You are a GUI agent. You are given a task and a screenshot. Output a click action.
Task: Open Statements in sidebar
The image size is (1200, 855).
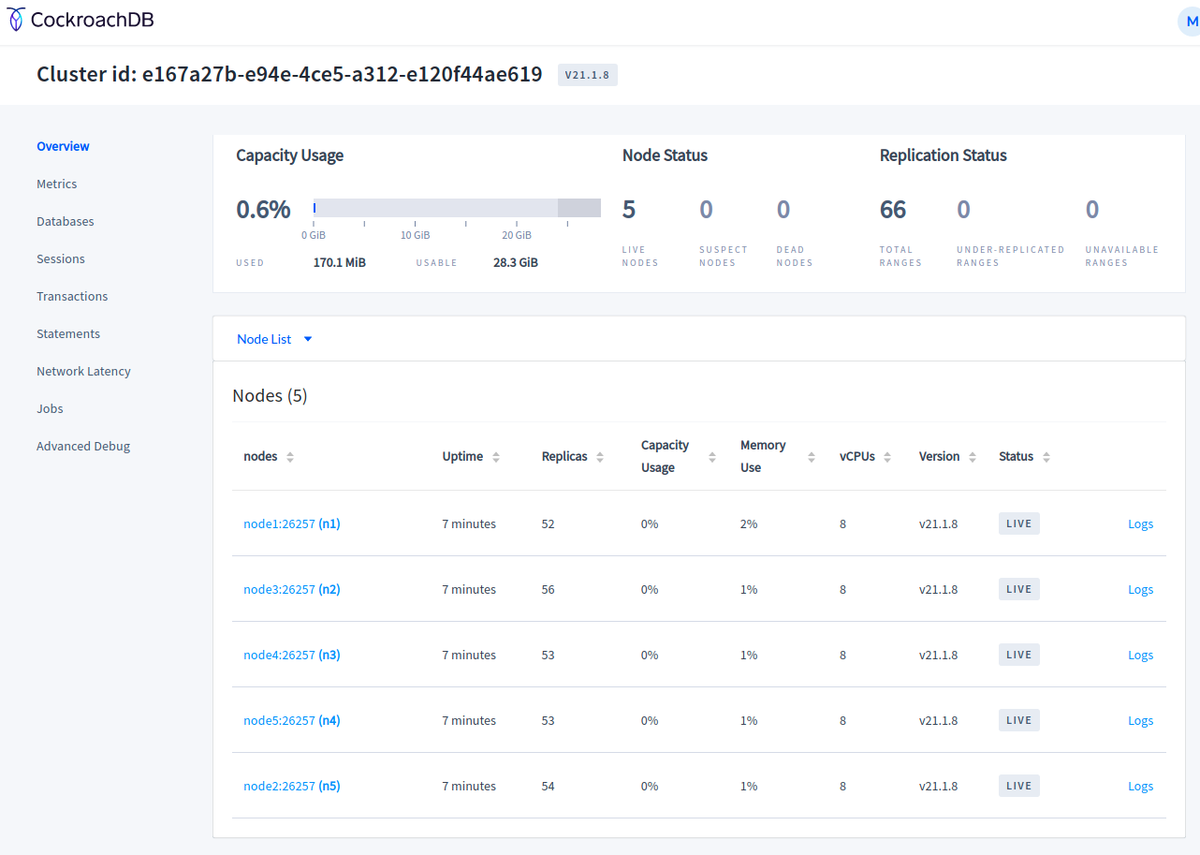pyautogui.click(x=68, y=334)
